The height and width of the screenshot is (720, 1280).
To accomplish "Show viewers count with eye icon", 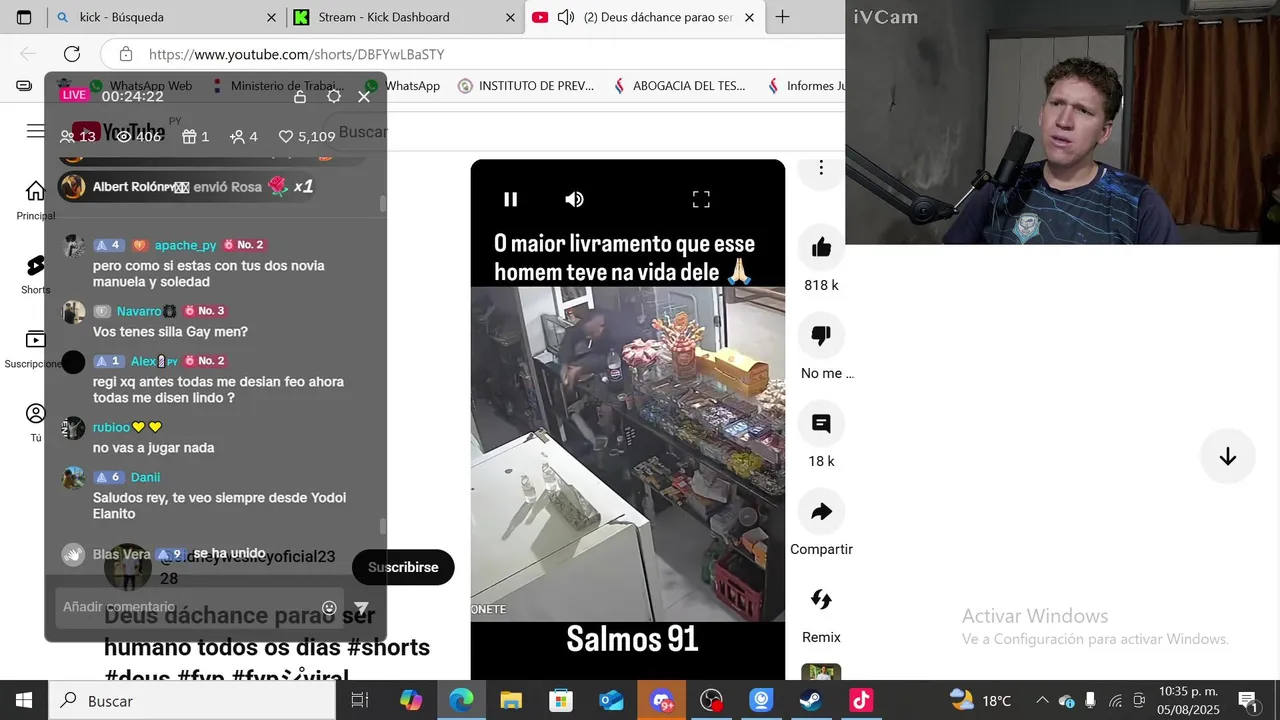I will [139, 136].
